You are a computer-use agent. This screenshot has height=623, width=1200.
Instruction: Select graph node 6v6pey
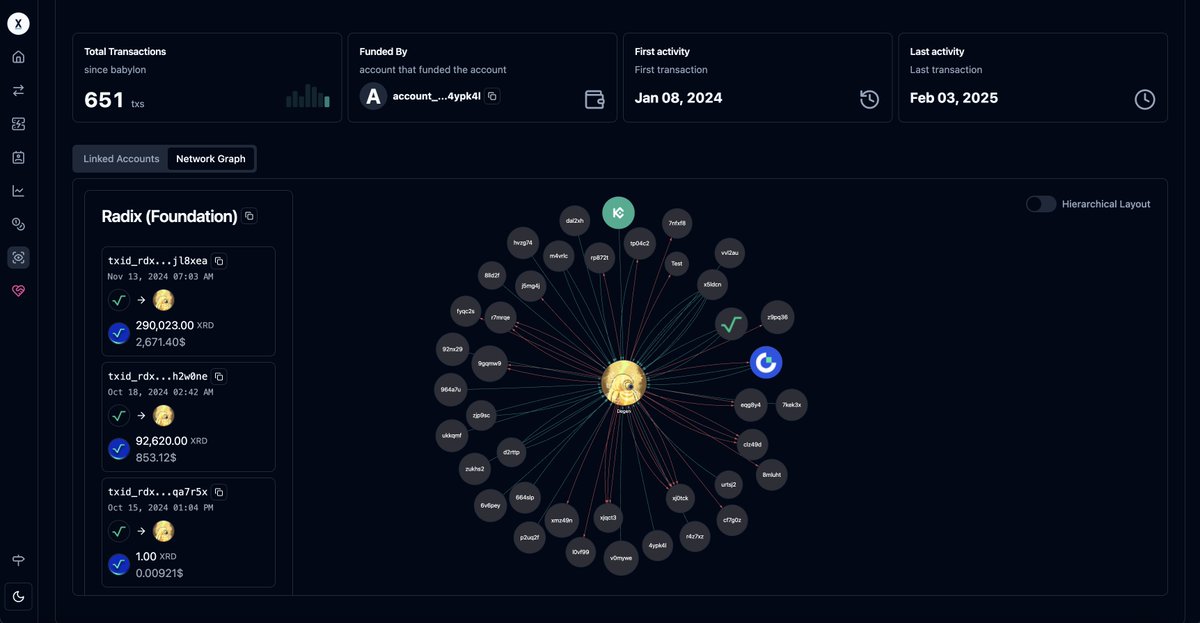pyautogui.click(x=490, y=505)
